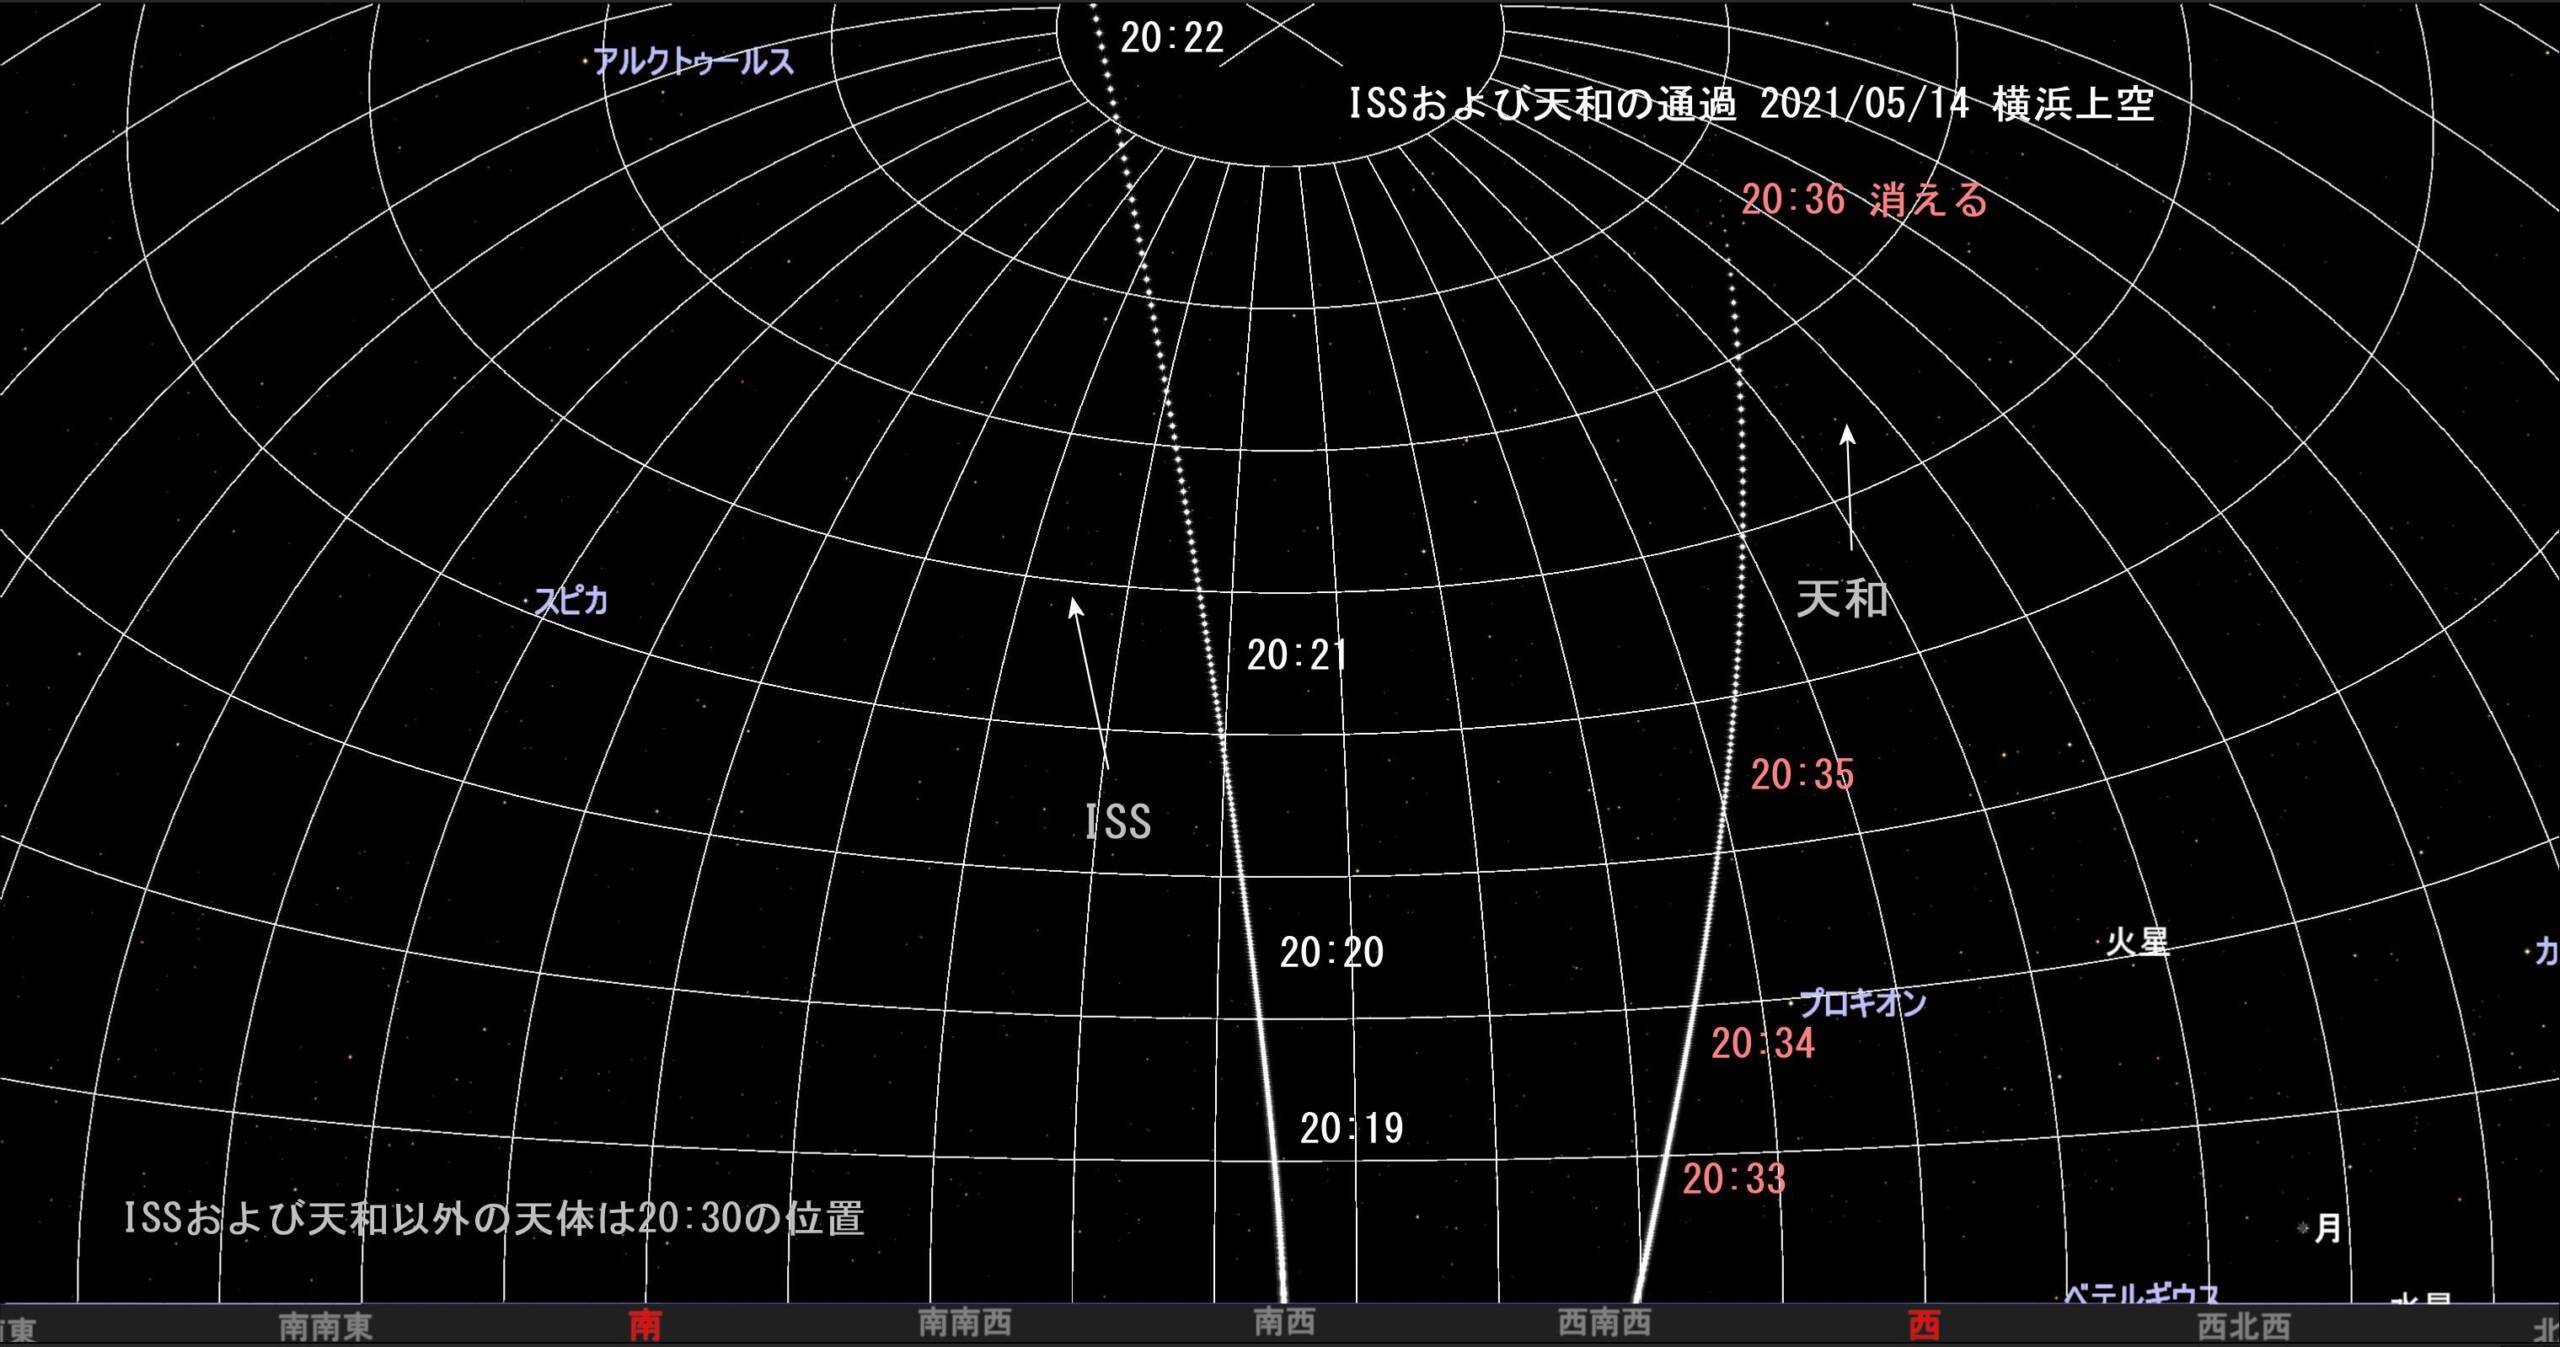
Task: Click the Moon marker beside 月
Action: pos(2303,1227)
